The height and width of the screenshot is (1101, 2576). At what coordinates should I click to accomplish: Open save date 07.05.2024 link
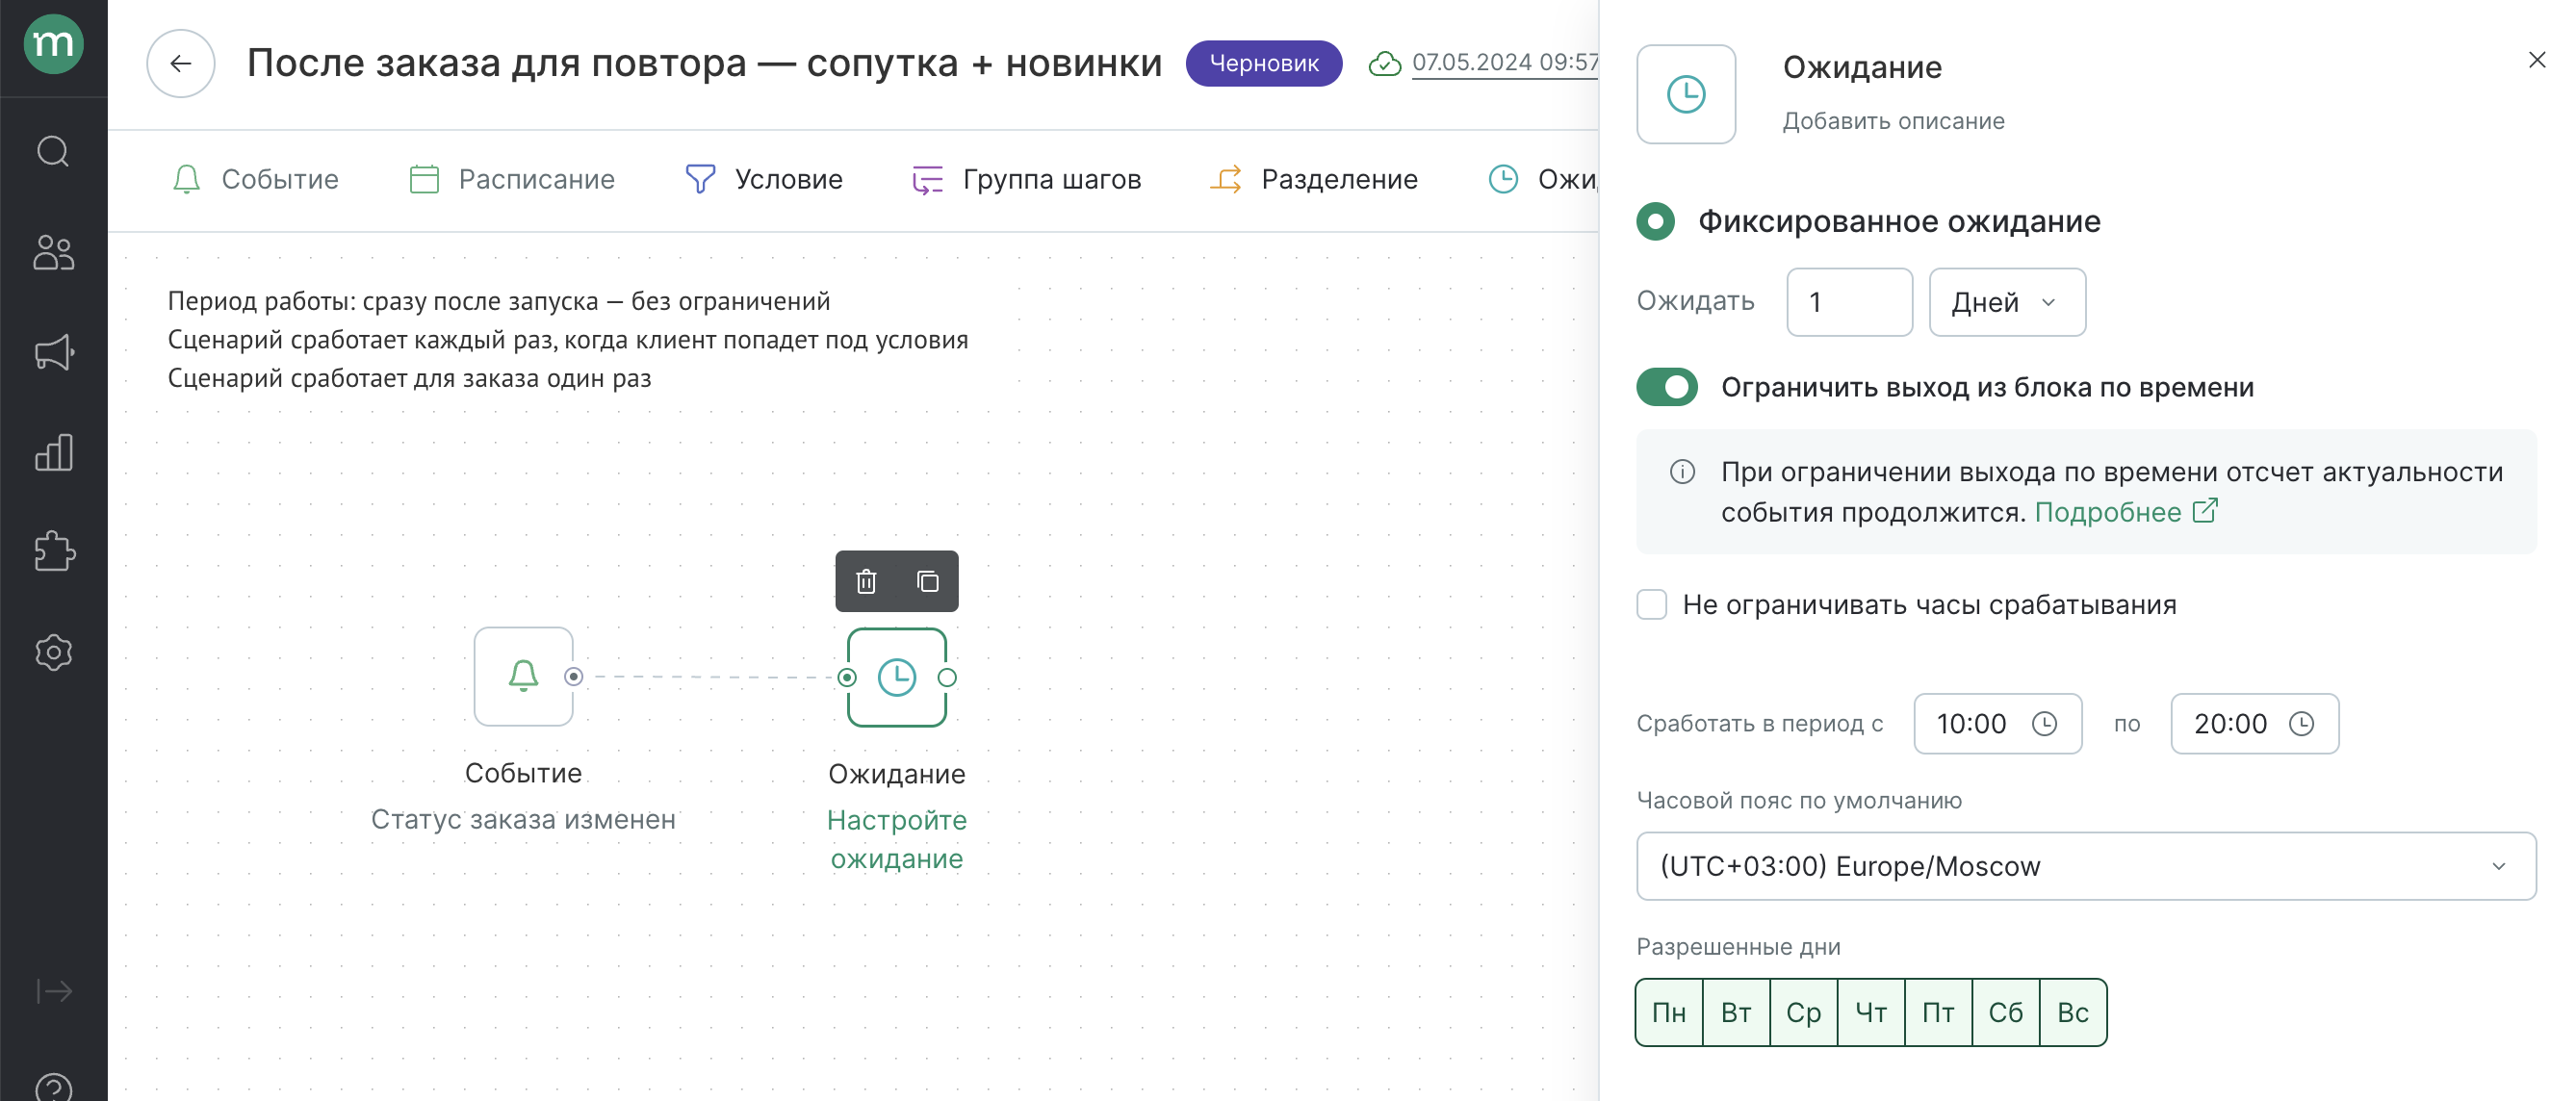[x=1505, y=62]
